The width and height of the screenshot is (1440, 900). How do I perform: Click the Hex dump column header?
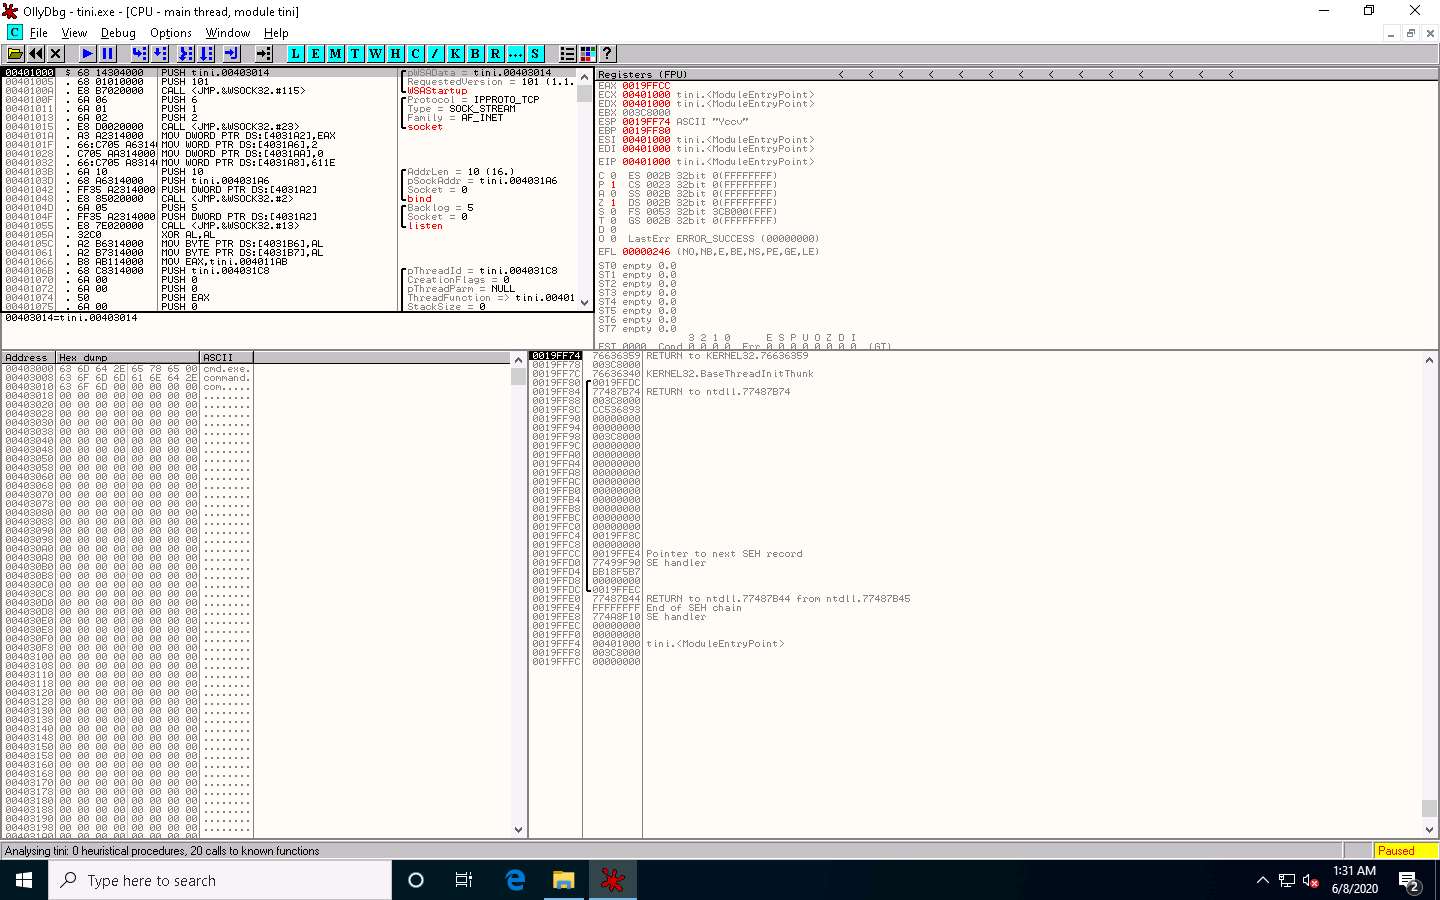(x=127, y=357)
